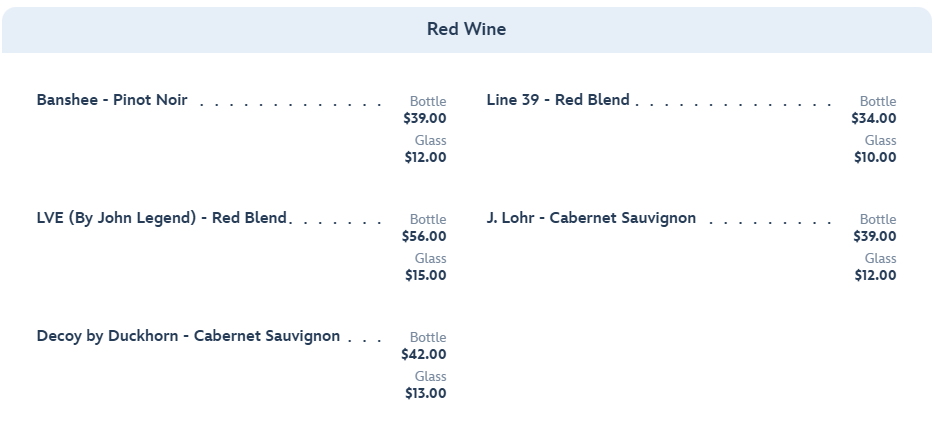
Task: Click the Decoy by Duckhorn $13.00 glass price
Action: click(425, 393)
